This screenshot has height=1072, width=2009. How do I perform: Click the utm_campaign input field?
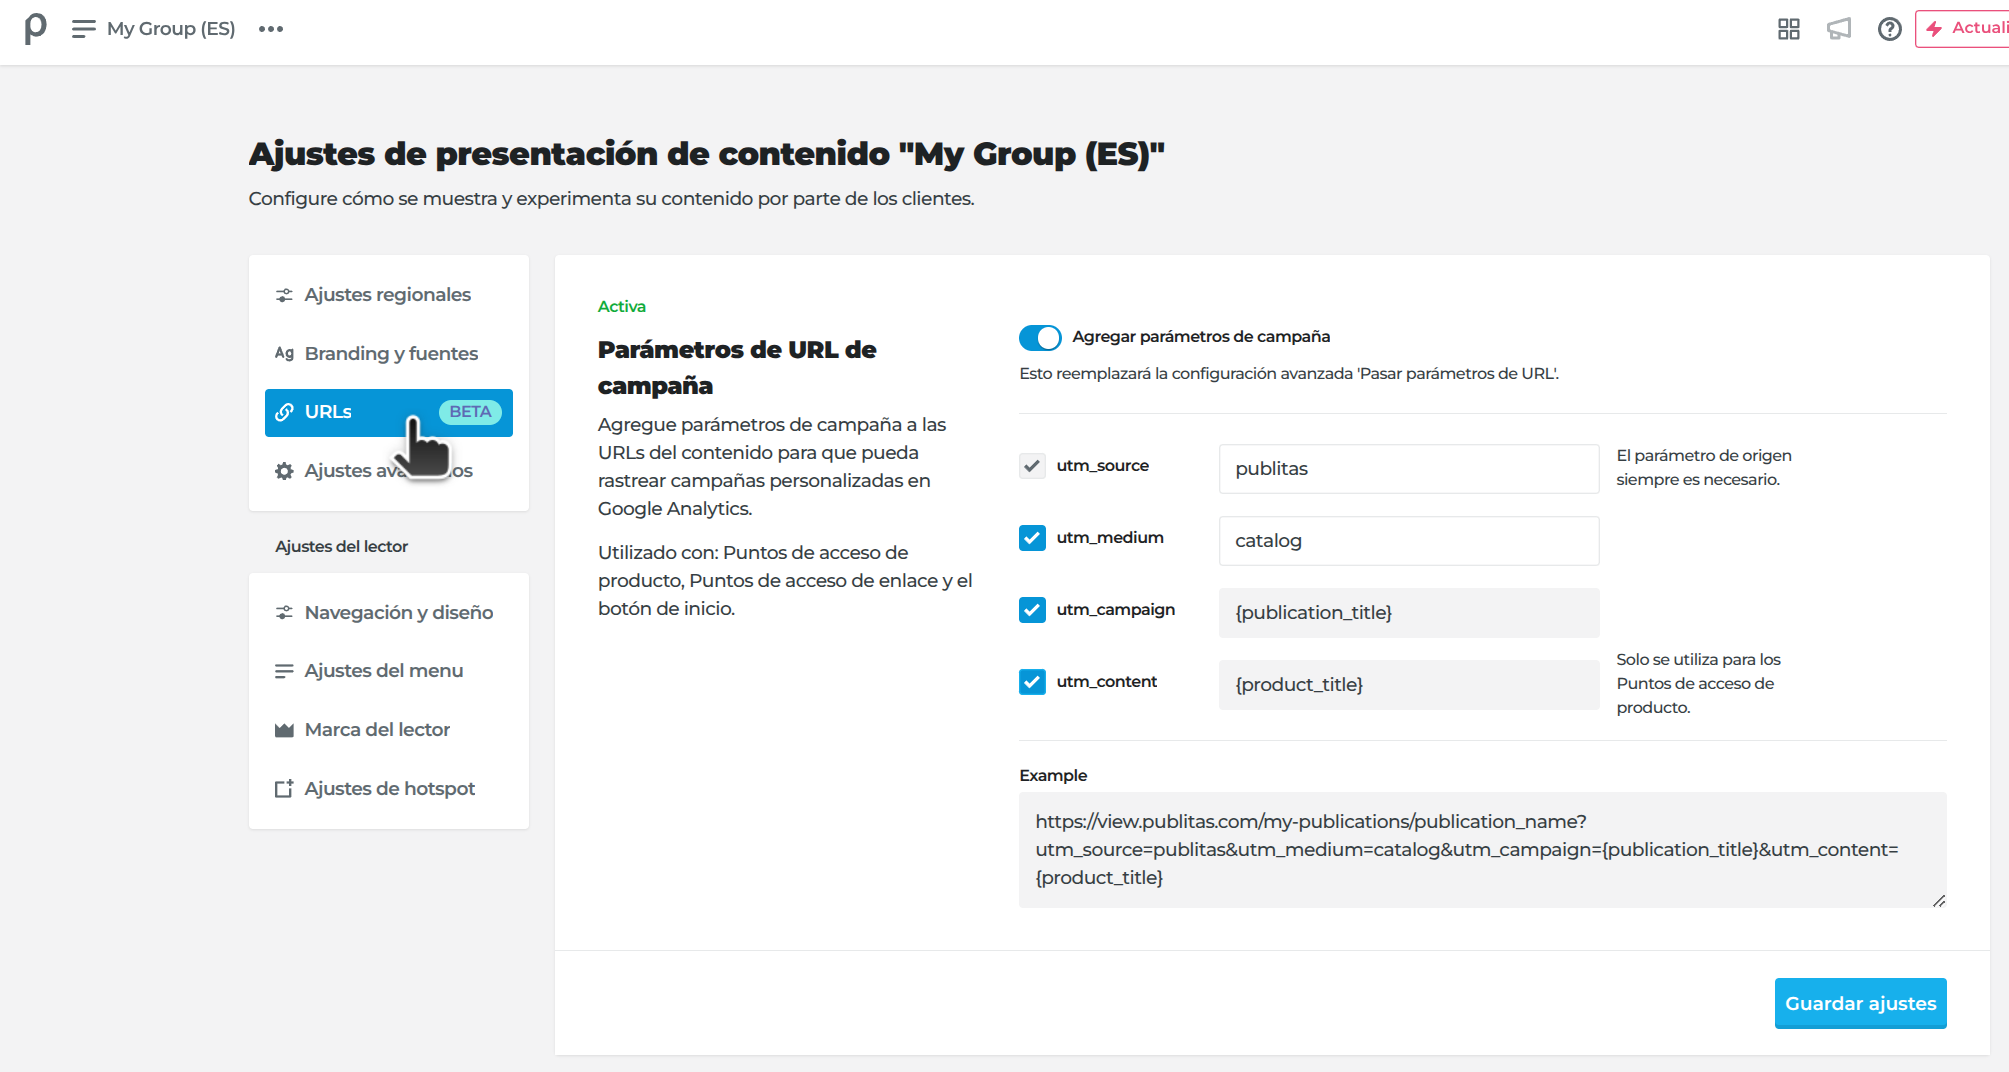[x=1409, y=613]
